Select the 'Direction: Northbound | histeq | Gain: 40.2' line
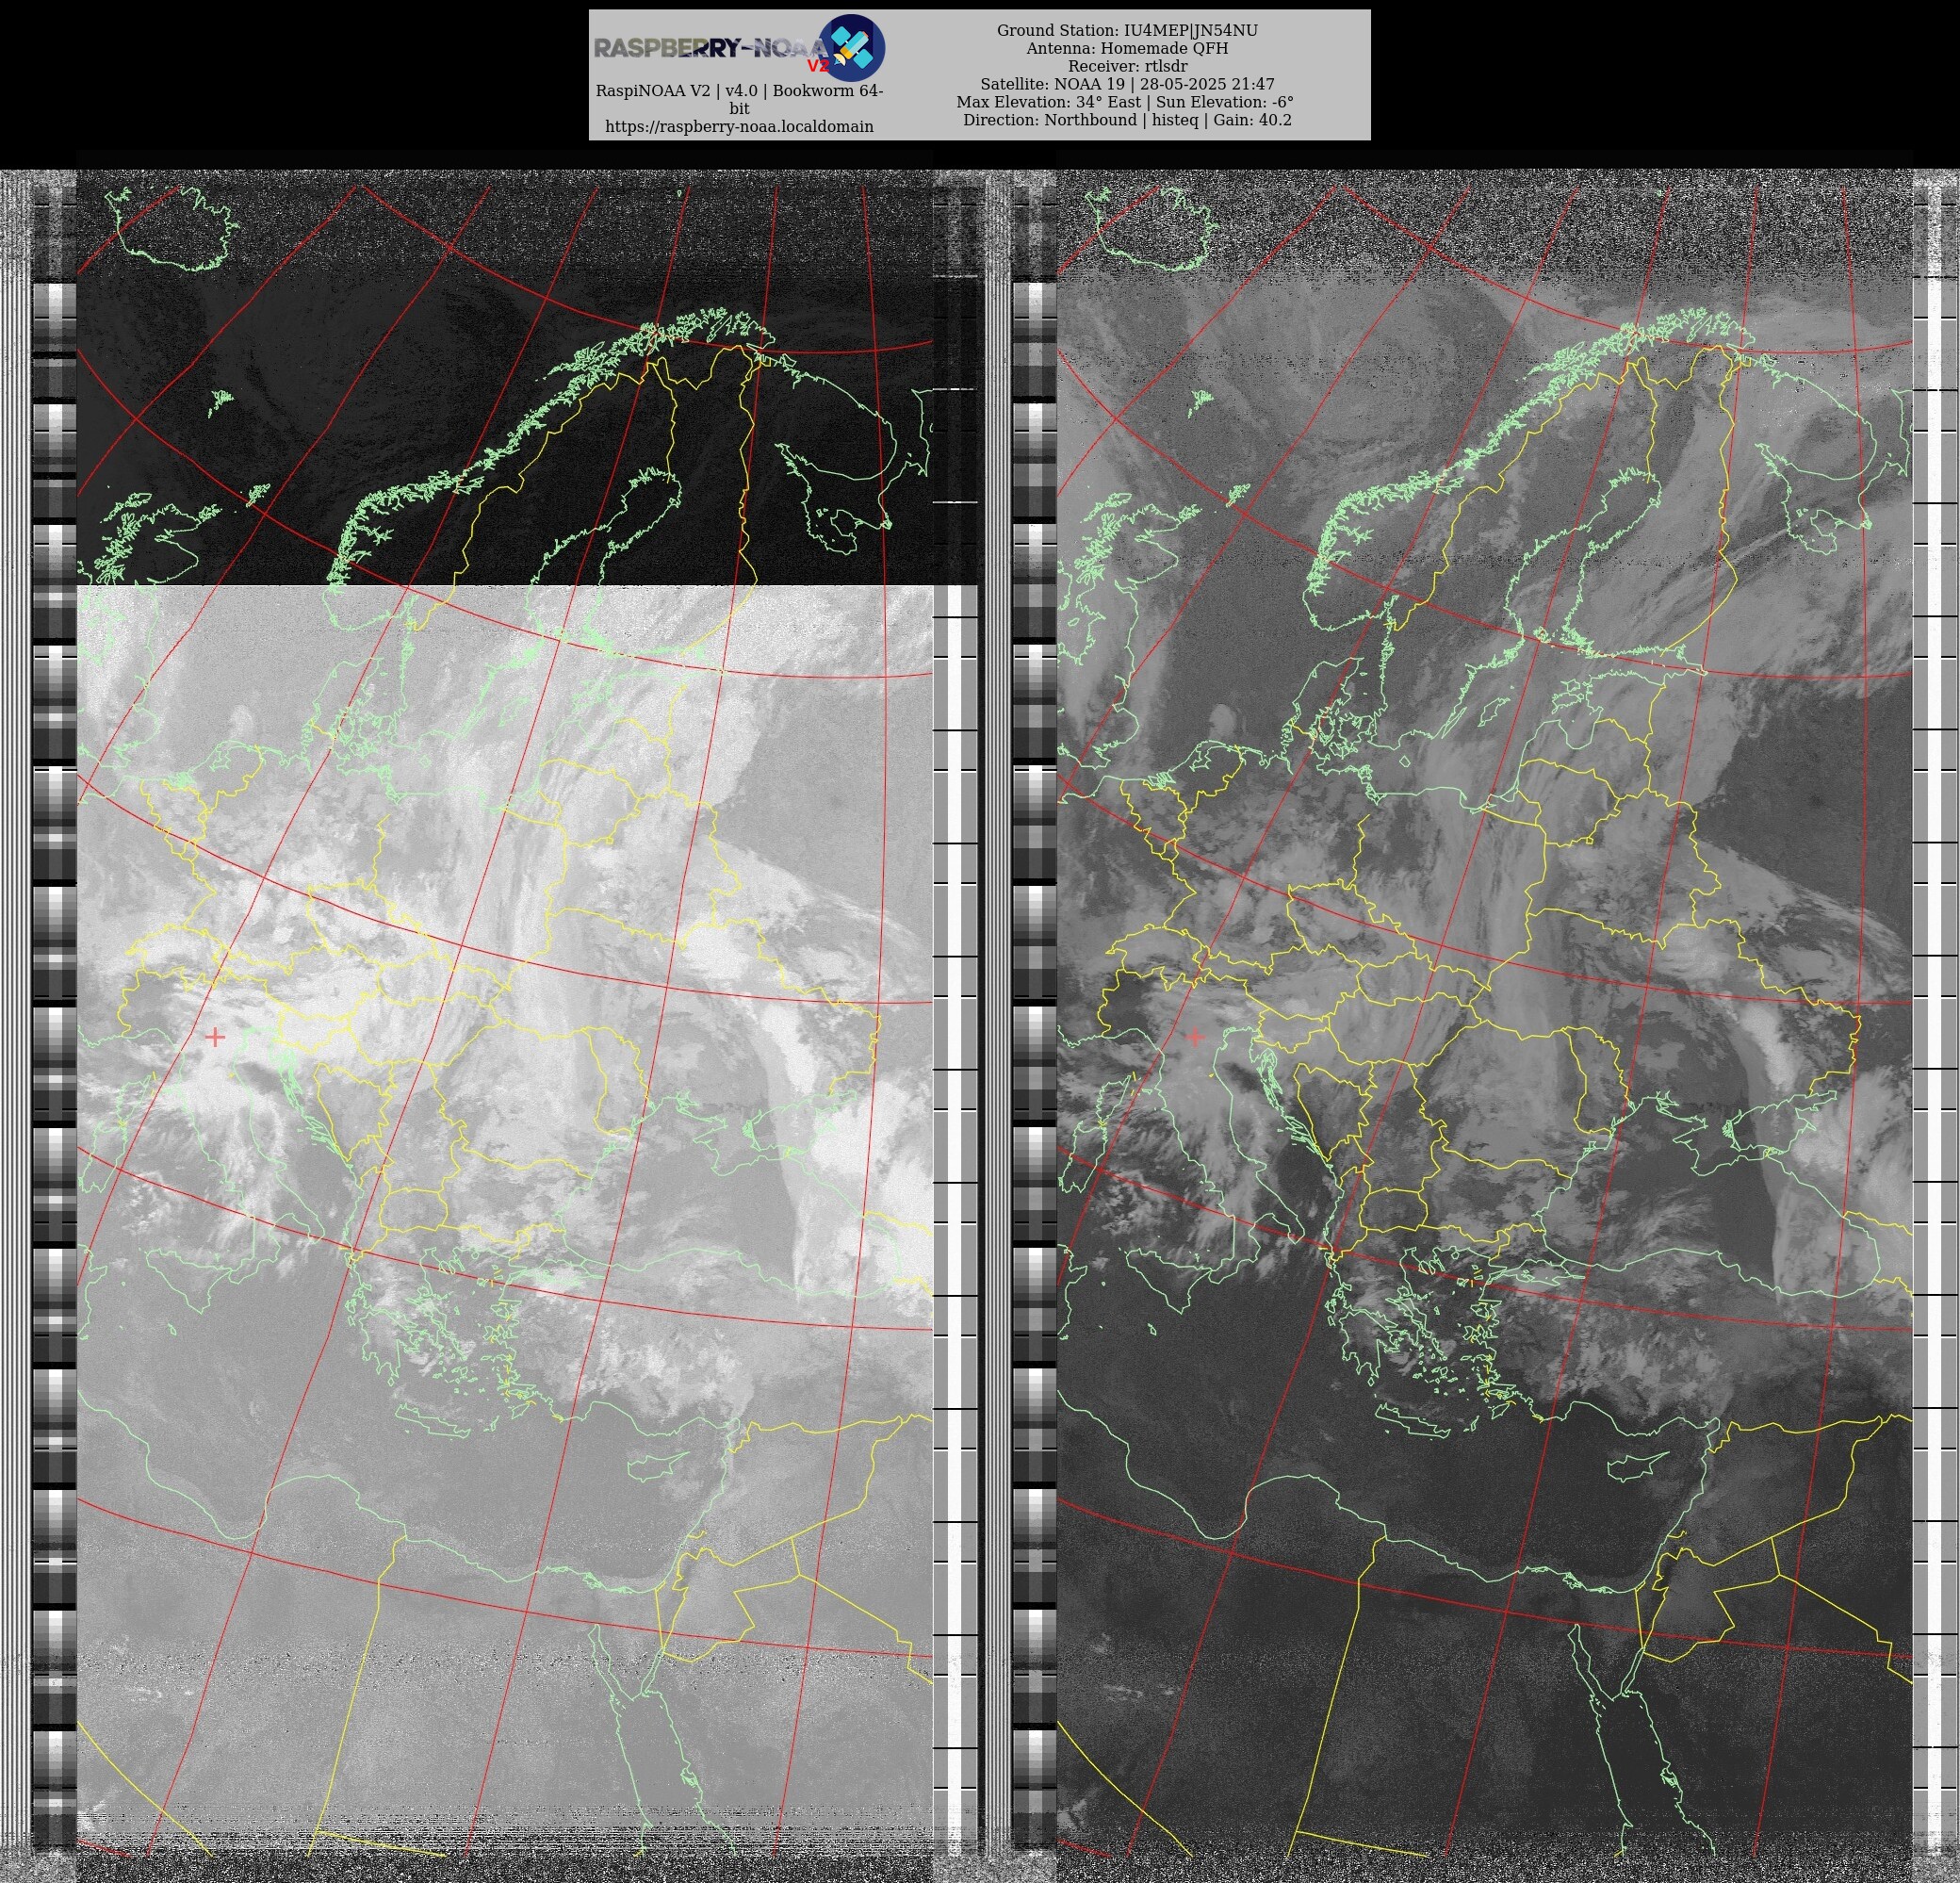Image resolution: width=1960 pixels, height=1883 pixels. click(x=1127, y=120)
